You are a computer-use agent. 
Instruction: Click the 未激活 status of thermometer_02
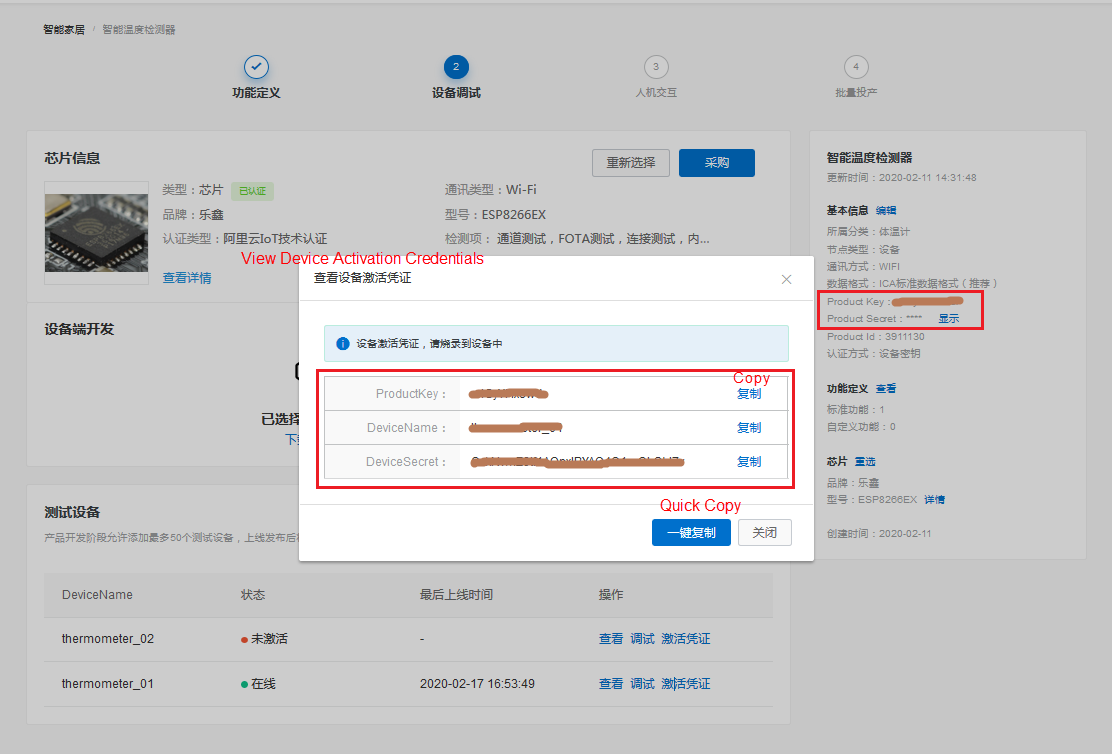(264, 639)
